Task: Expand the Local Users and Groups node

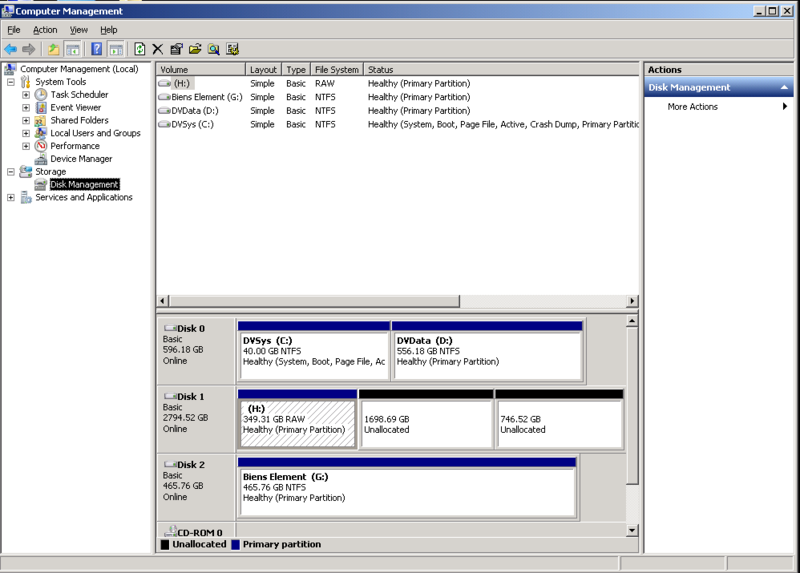Action: pos(26,133)
